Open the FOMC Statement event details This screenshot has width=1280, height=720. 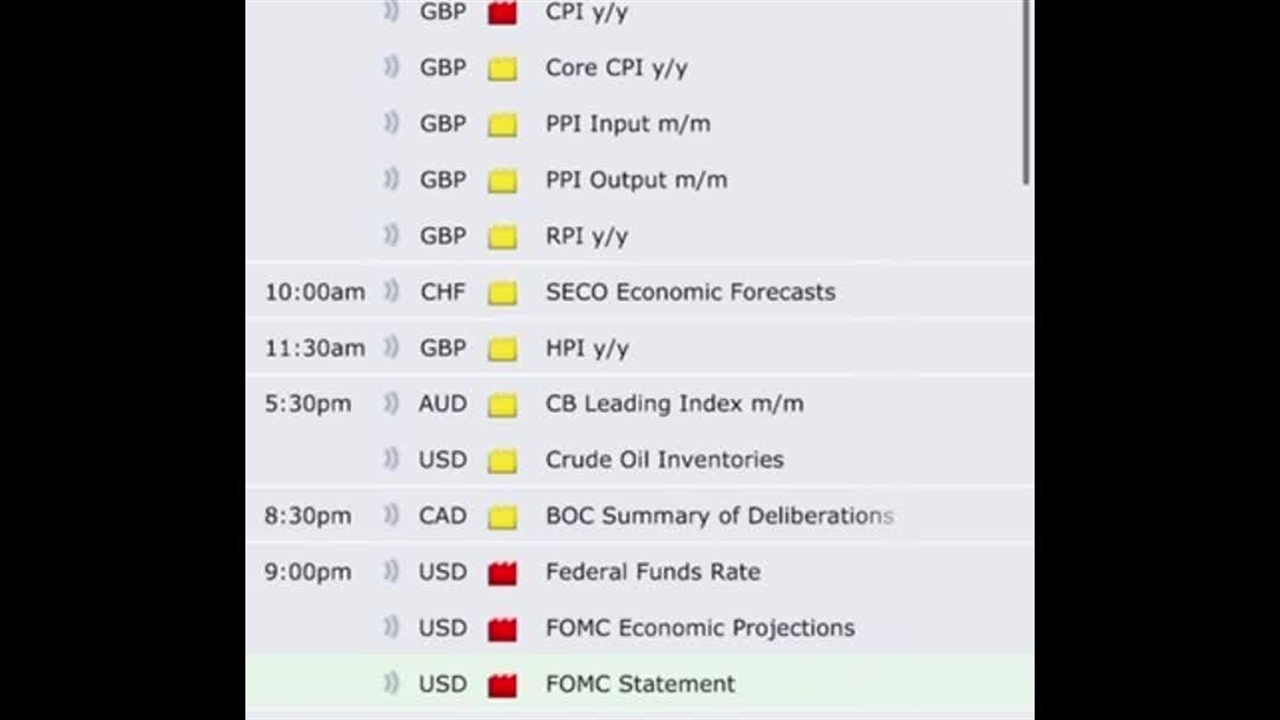[x=640, y=684]
